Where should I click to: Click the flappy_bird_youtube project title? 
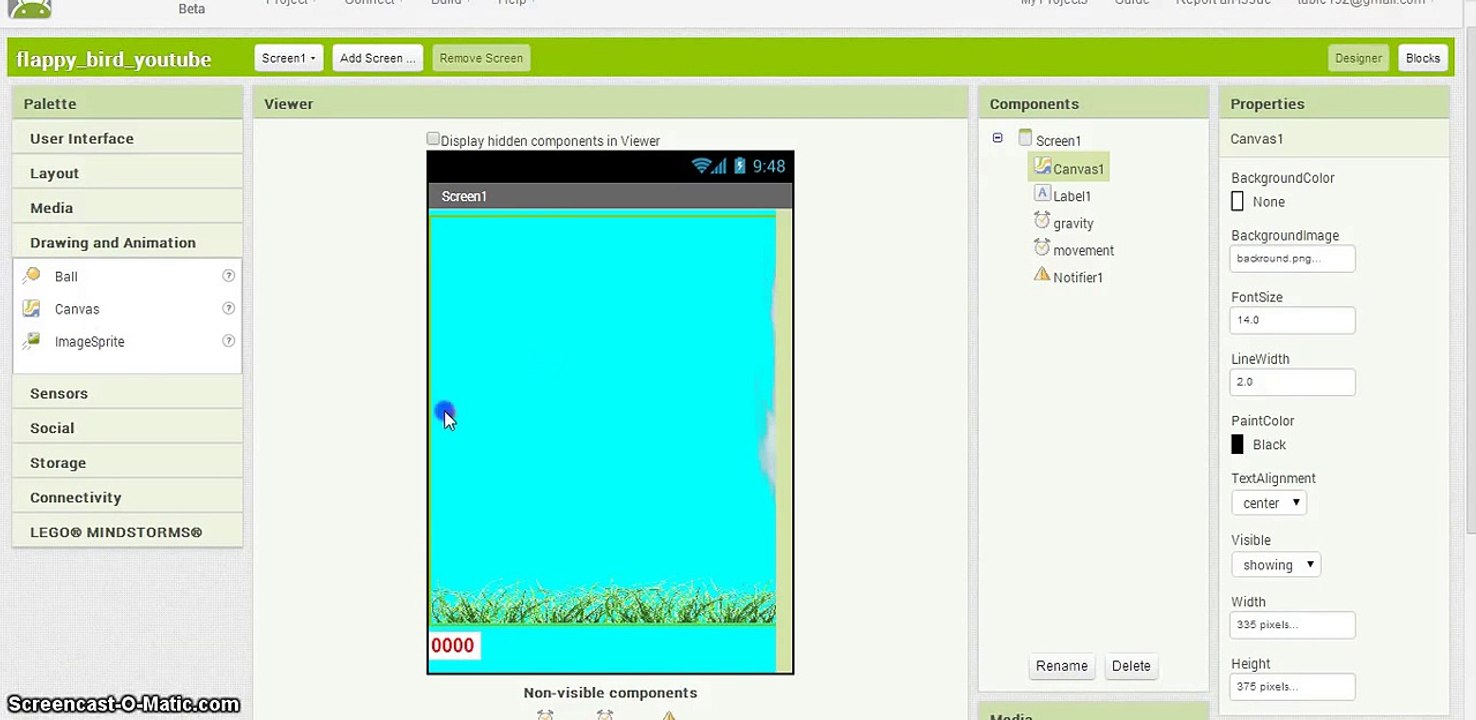point(114,59)
